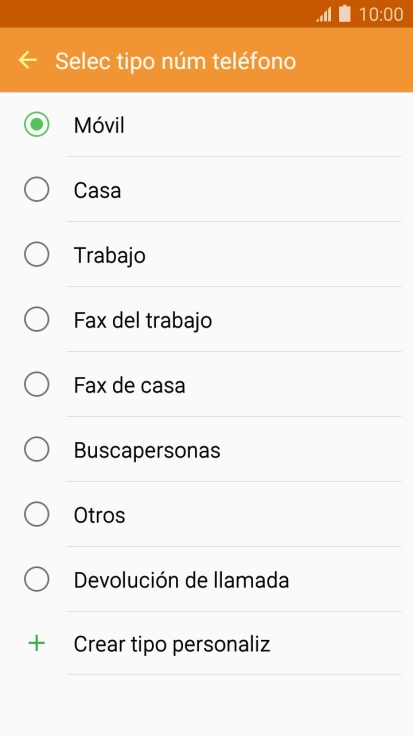Image resolution: width=413 pixels, height=736 pixels.
Task: Tap the green plus icon
Action: (x=37, y=644)
